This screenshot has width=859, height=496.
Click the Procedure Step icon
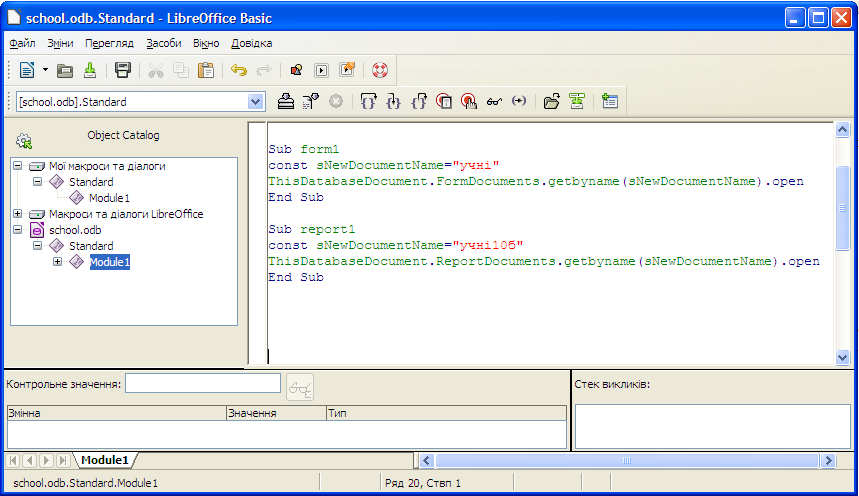coord(369,101)
